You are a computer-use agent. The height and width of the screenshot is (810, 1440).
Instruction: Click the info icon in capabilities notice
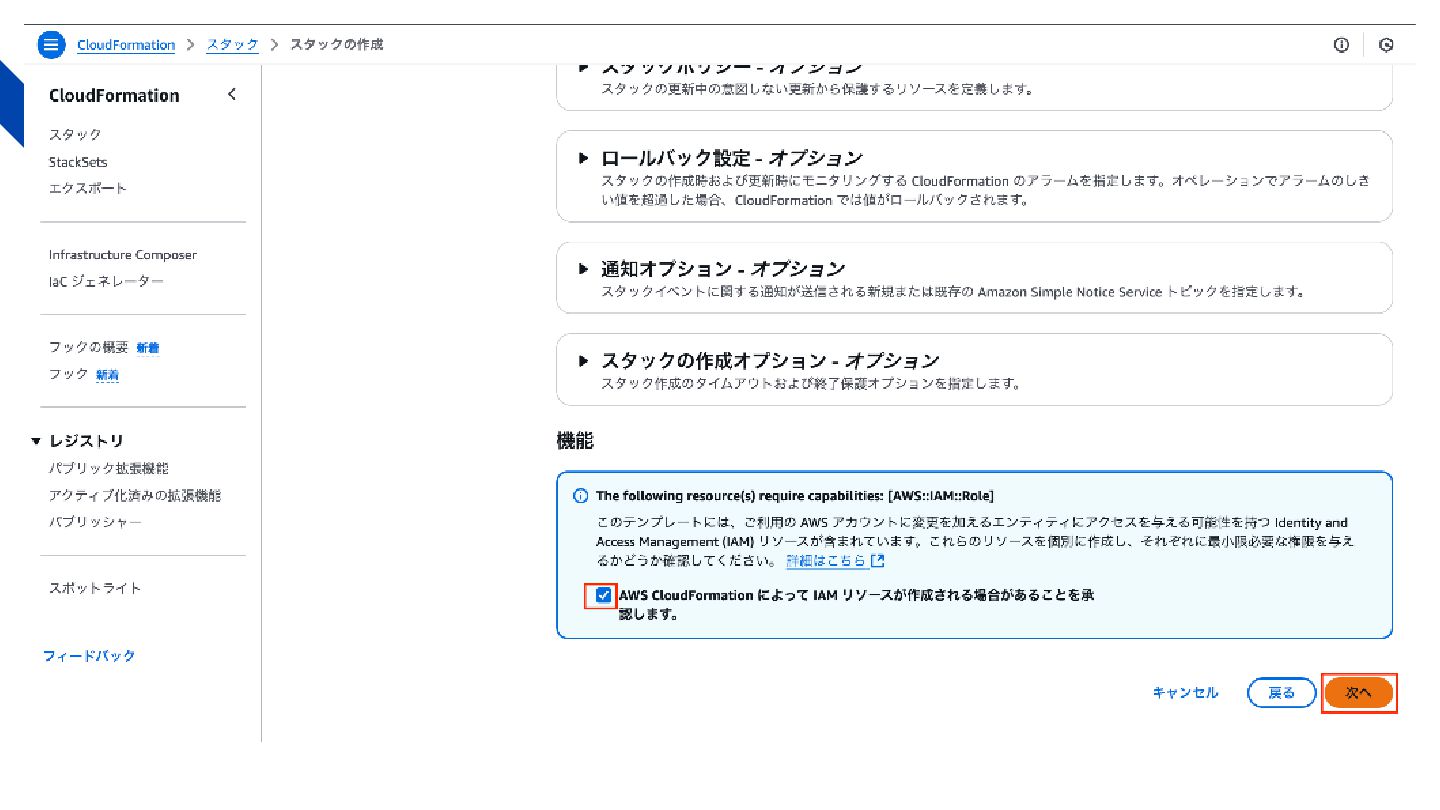tap(580, 496)
